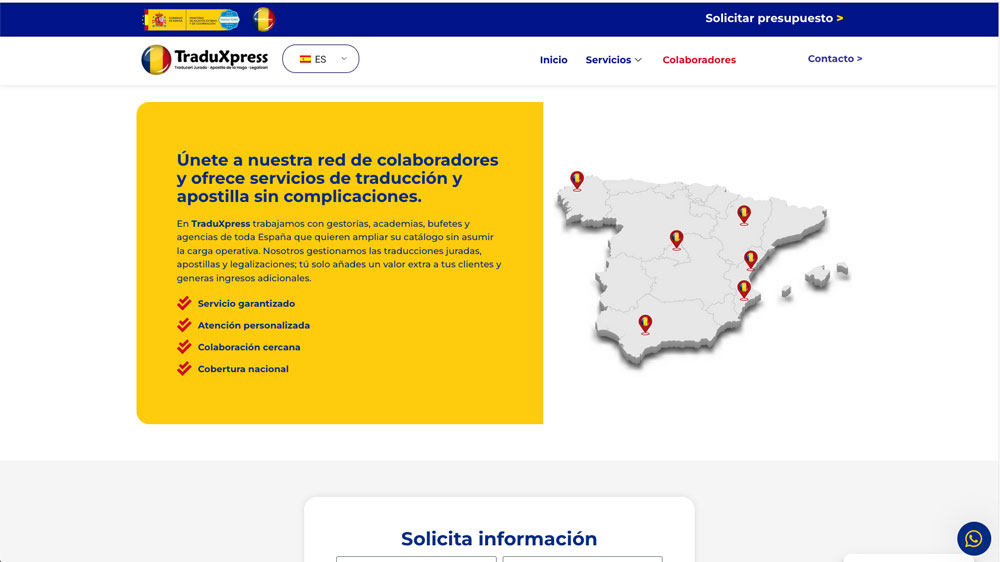Click the round Romanian flag badge in top bar
Image resolution: width=1000 pixels, height=562 pixels.
[x=263, y=19]
